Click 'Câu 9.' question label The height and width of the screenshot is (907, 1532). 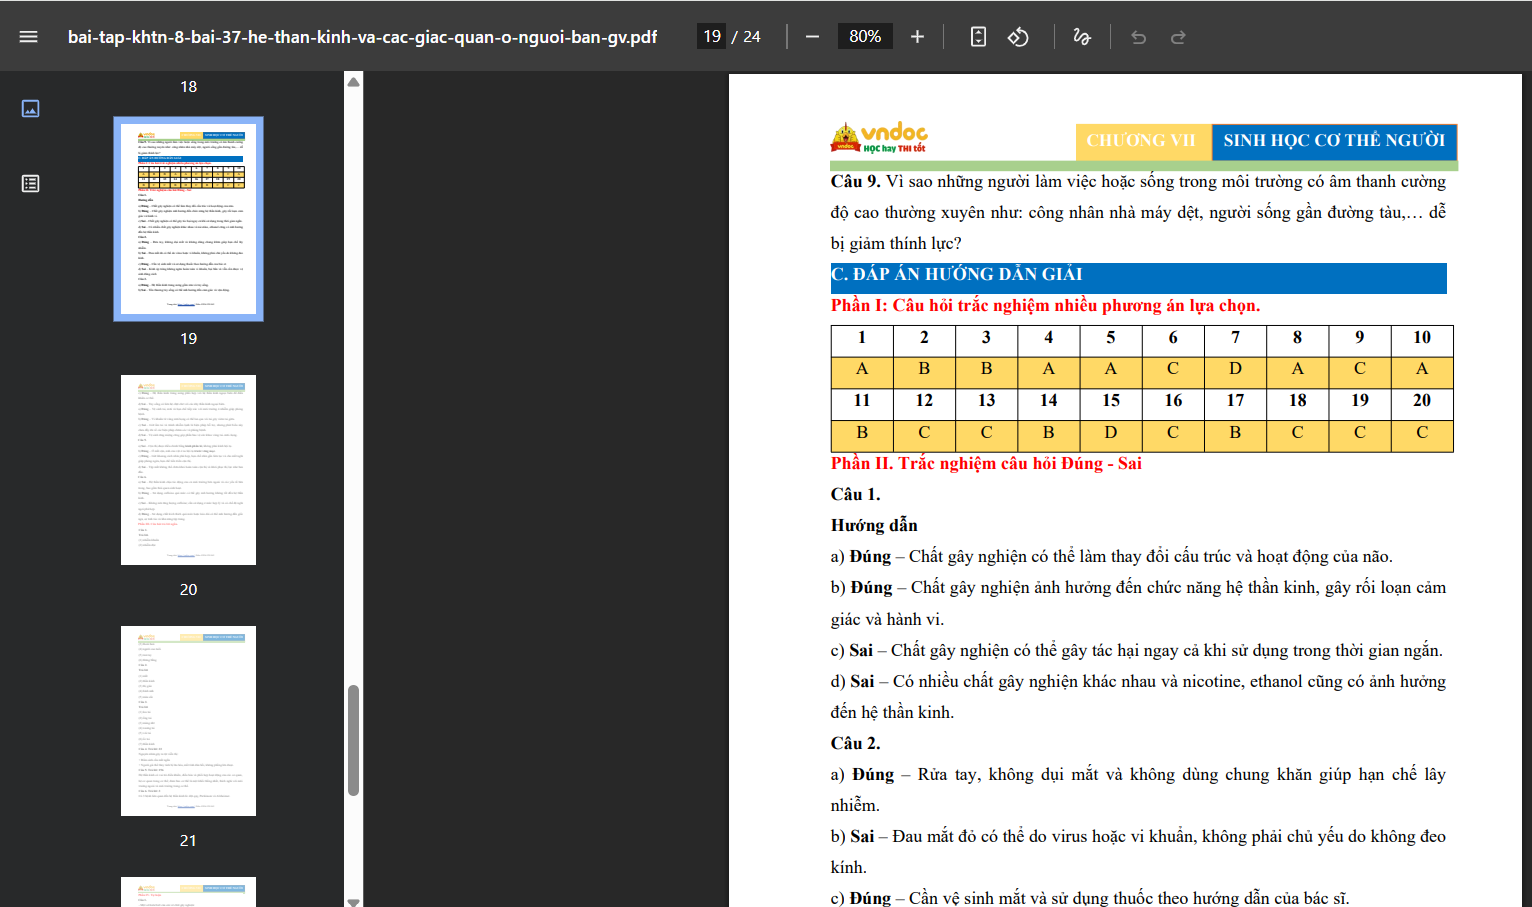[x=856, y=182]
